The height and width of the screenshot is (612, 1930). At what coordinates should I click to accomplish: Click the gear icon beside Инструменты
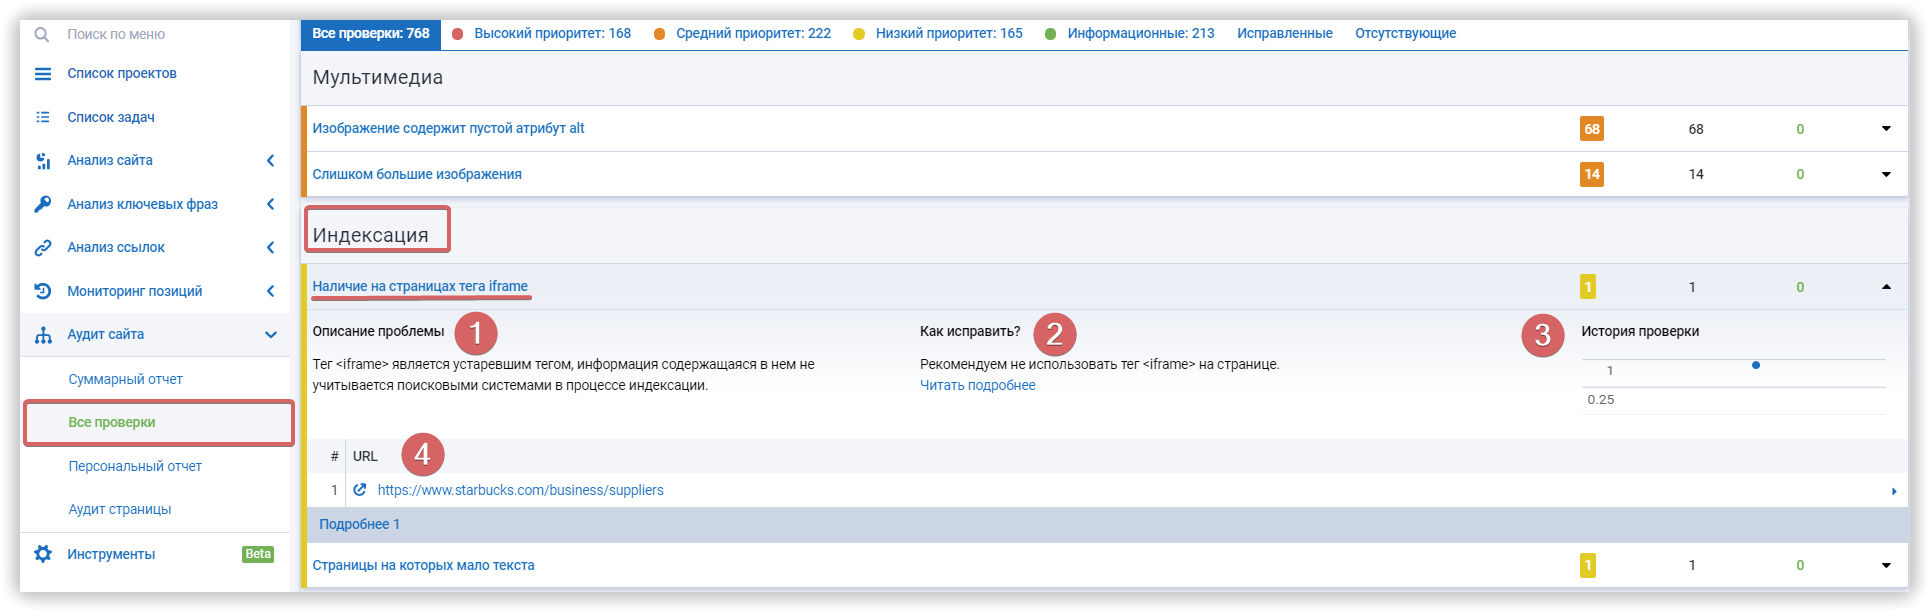pyautogui.click(x=43, y=554)
